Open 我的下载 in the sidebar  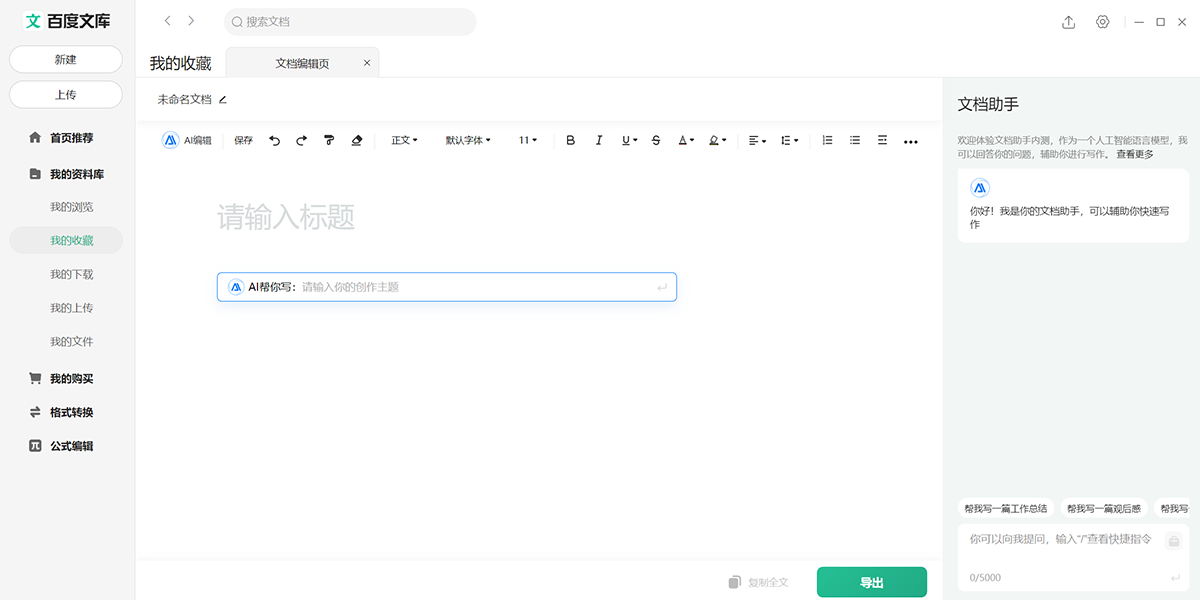tap(72, 274)
